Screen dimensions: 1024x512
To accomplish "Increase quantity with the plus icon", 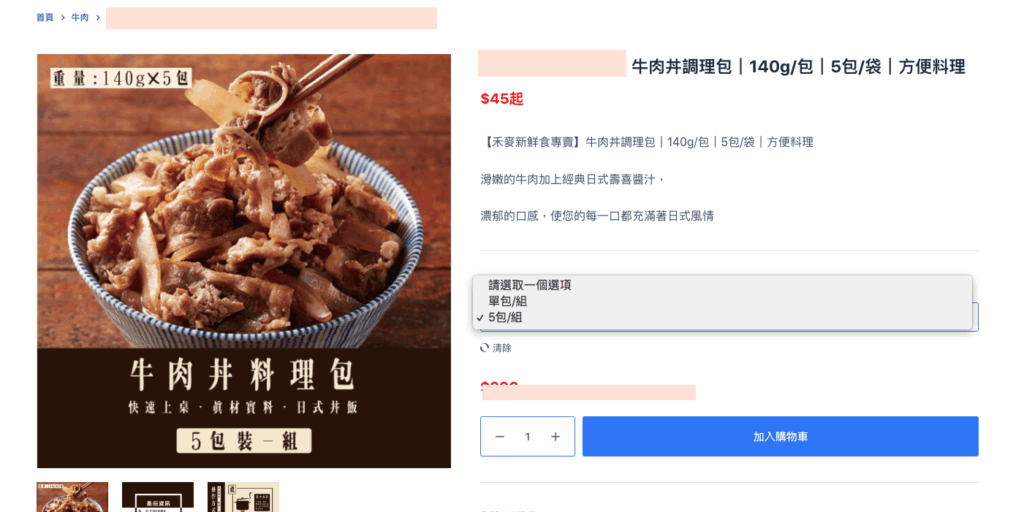I will (556, 436).
